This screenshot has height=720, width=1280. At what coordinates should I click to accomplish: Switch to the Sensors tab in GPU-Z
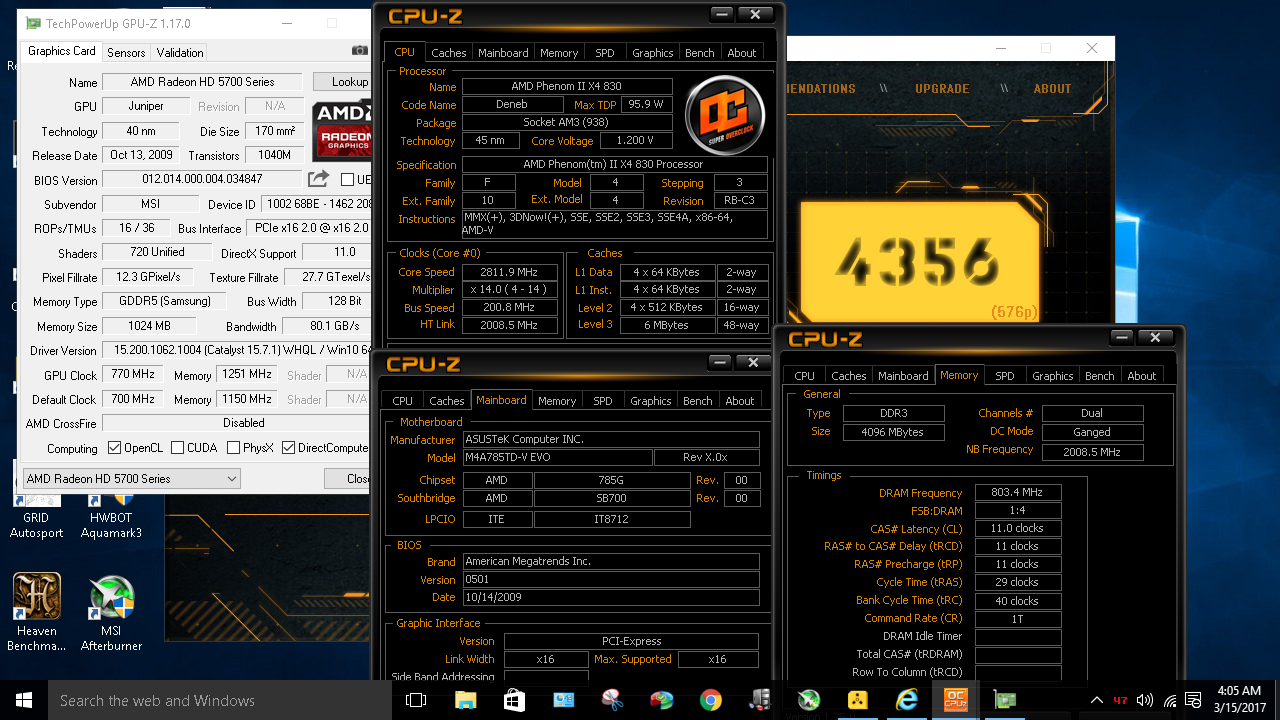pyautogui.click(x=126, y=53)
